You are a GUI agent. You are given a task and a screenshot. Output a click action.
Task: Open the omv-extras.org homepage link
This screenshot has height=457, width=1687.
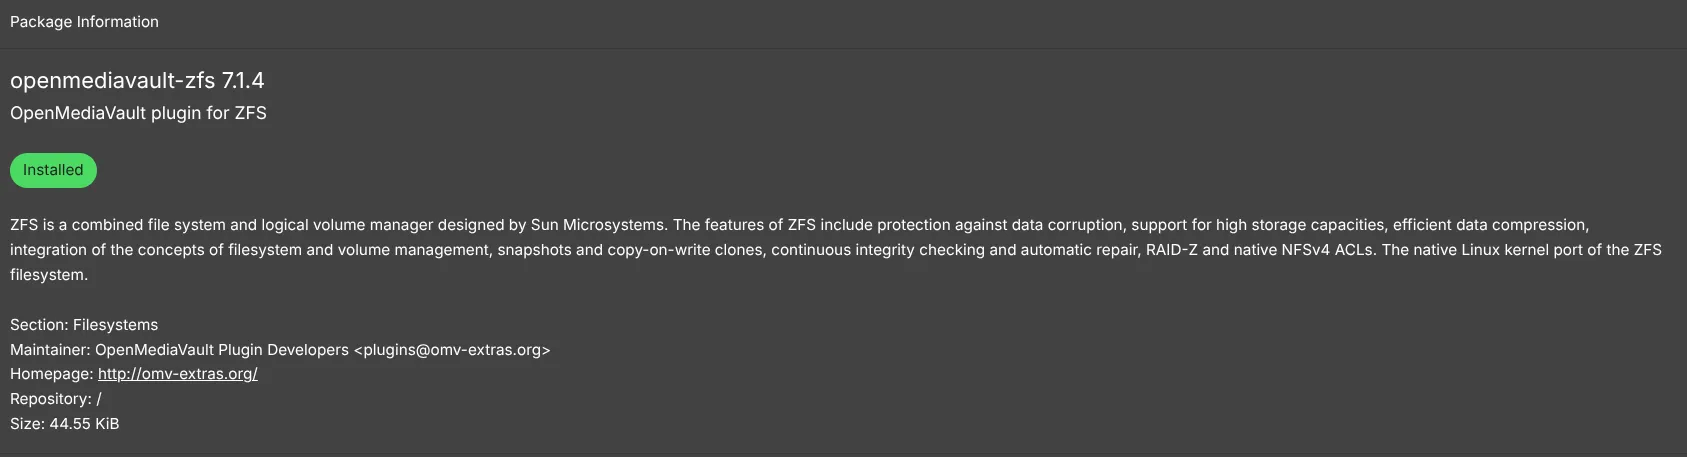click(177, 374)
